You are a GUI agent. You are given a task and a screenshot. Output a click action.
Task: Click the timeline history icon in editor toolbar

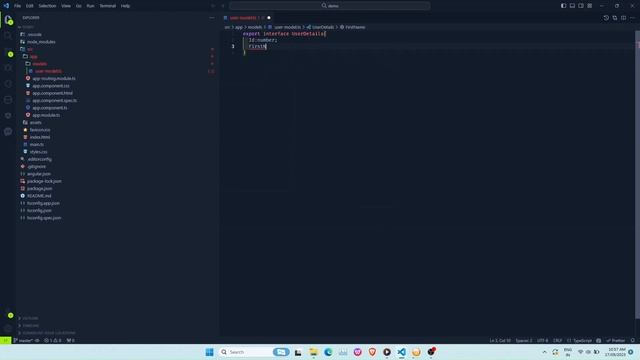pyautogui.click(x=606, y=18)
